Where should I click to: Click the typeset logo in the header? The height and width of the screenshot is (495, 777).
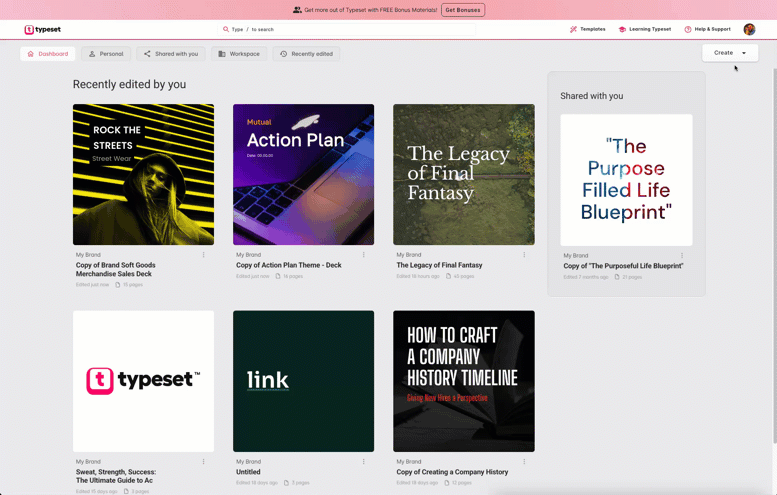(x=43, y=30)
